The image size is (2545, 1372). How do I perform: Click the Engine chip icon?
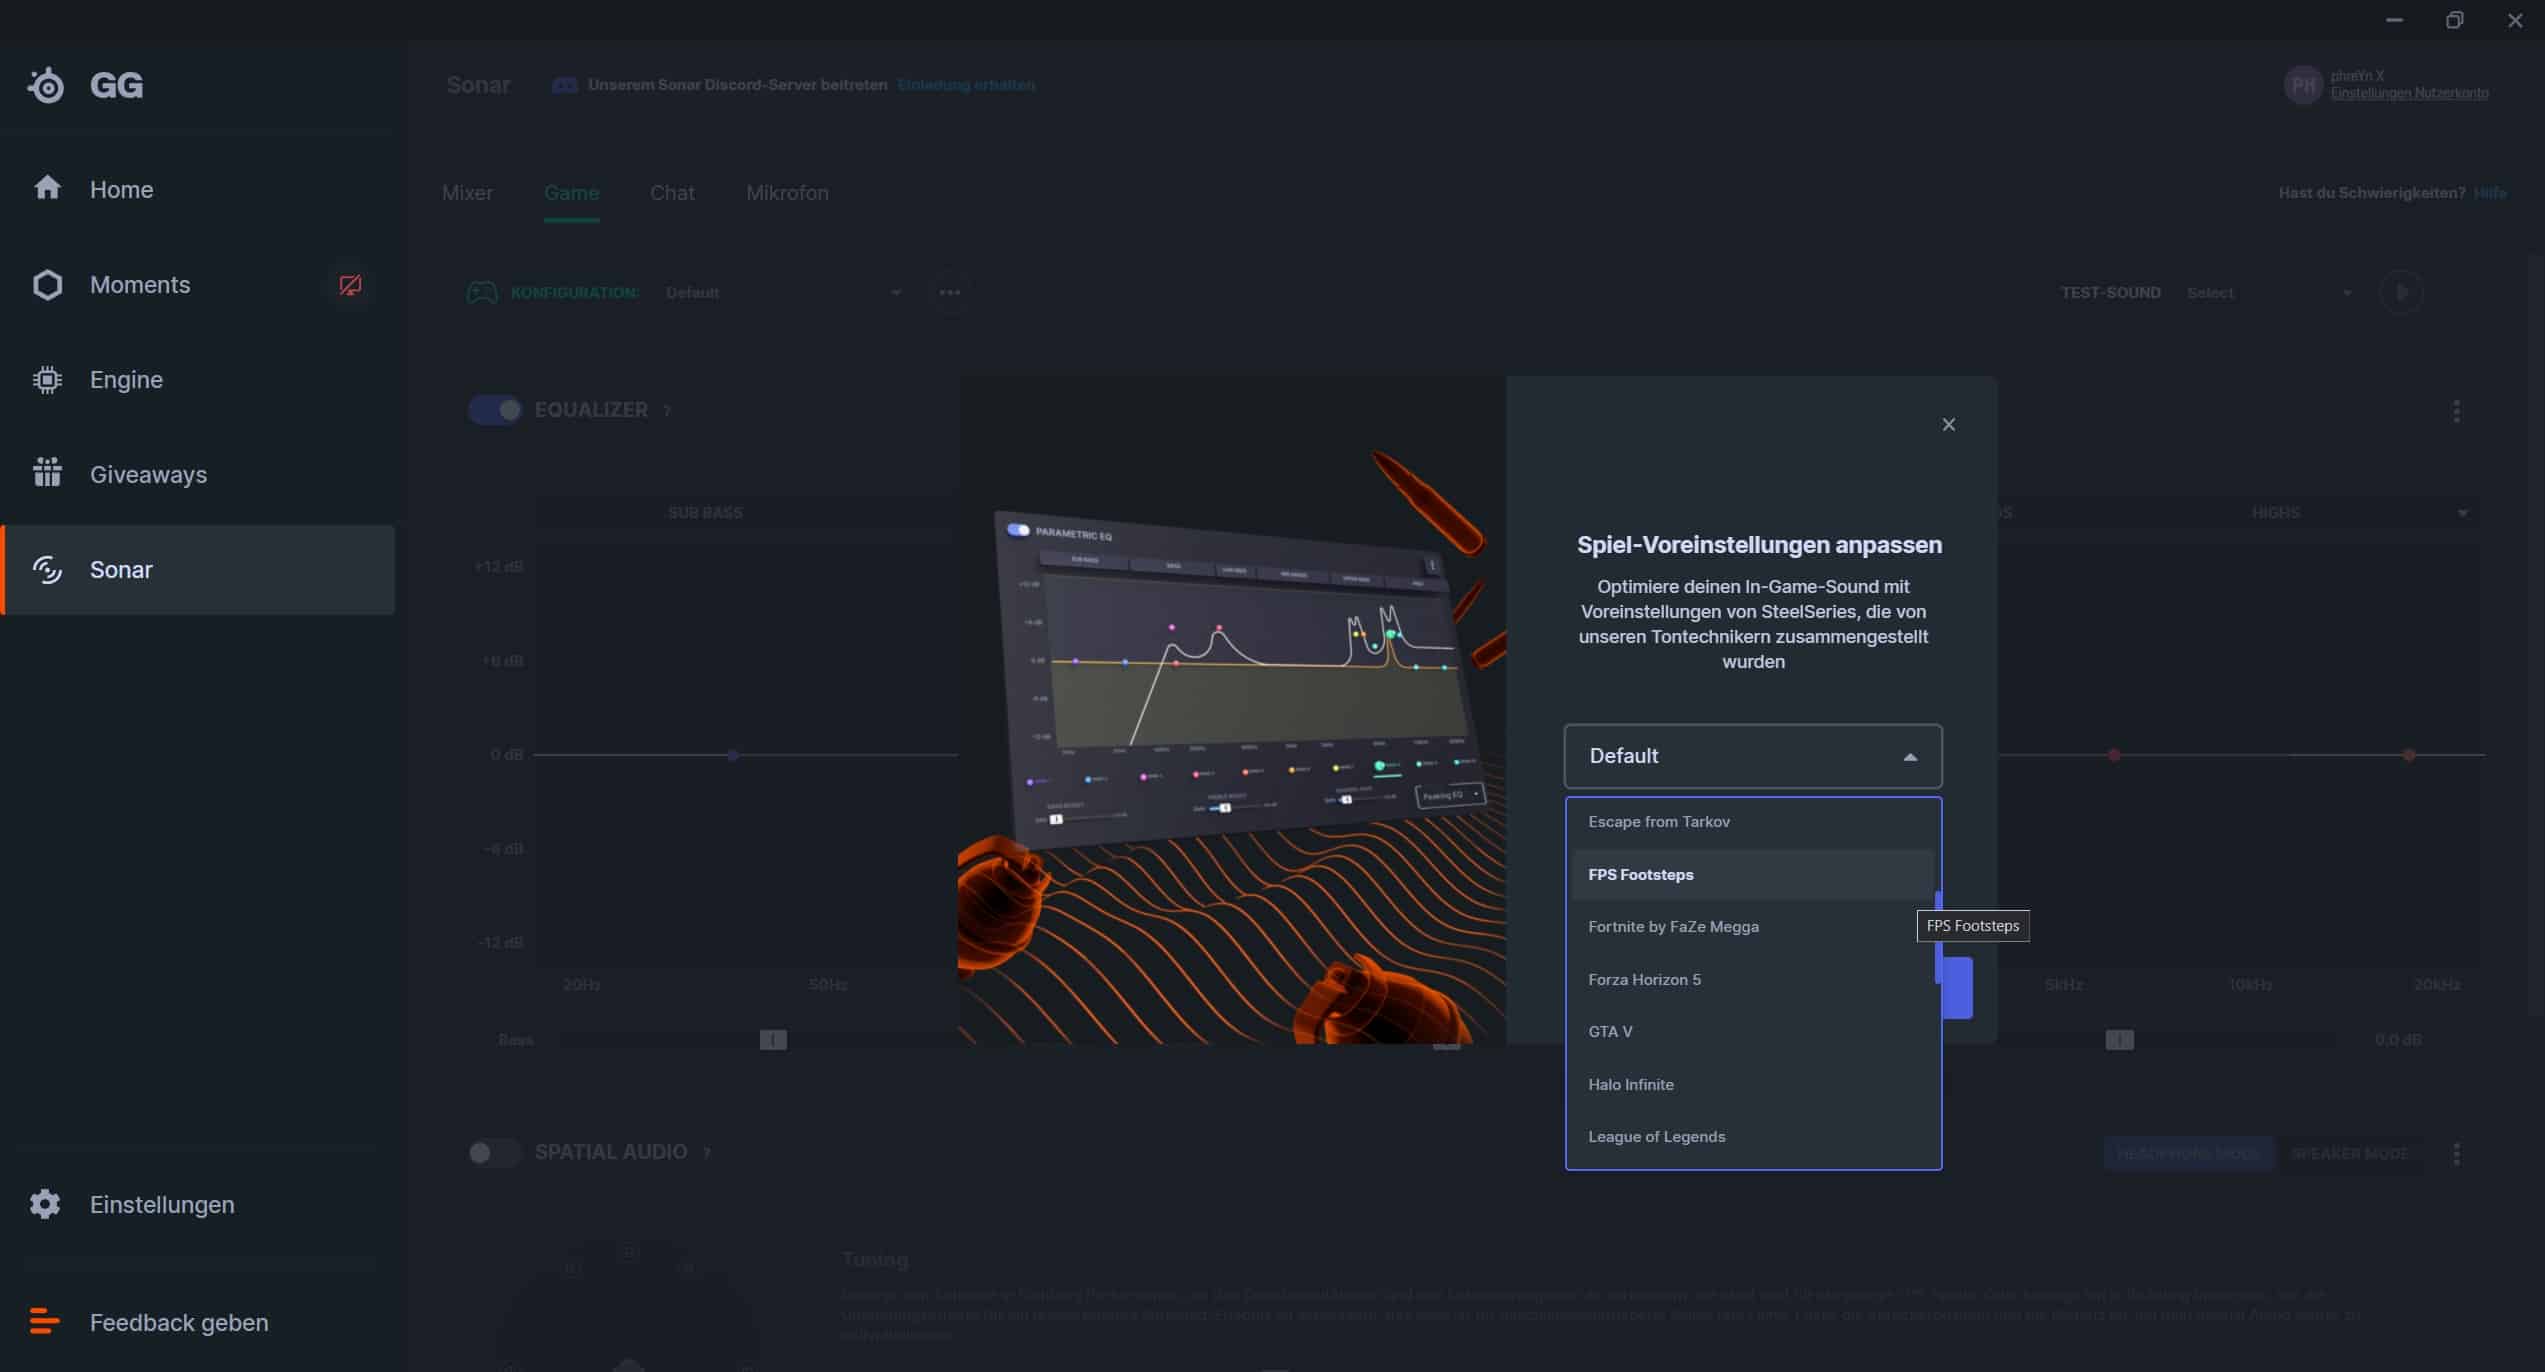click(x=47, y=380)
